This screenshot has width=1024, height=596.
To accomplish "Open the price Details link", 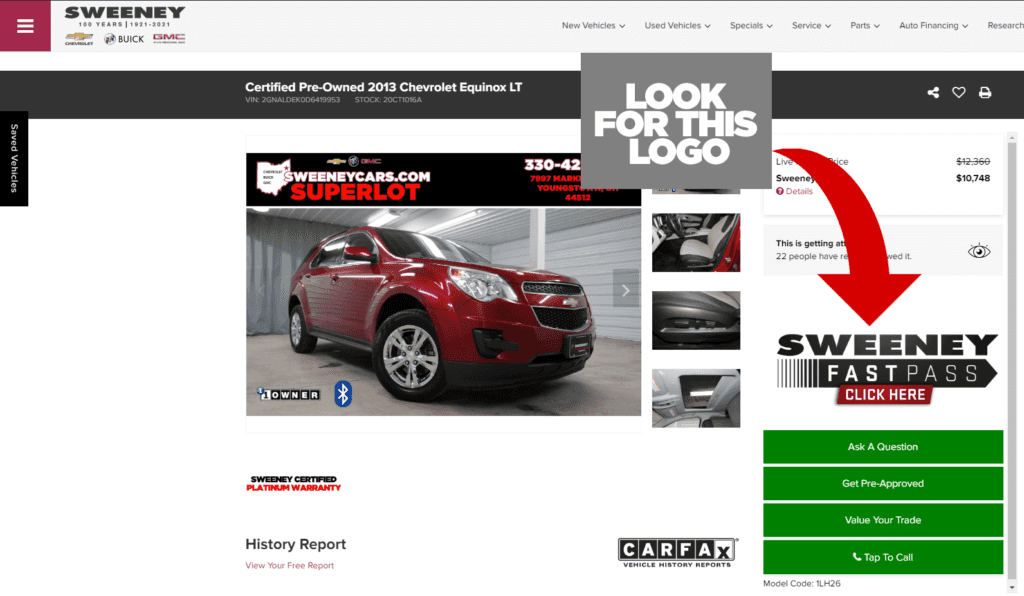I will pos(799,191).
